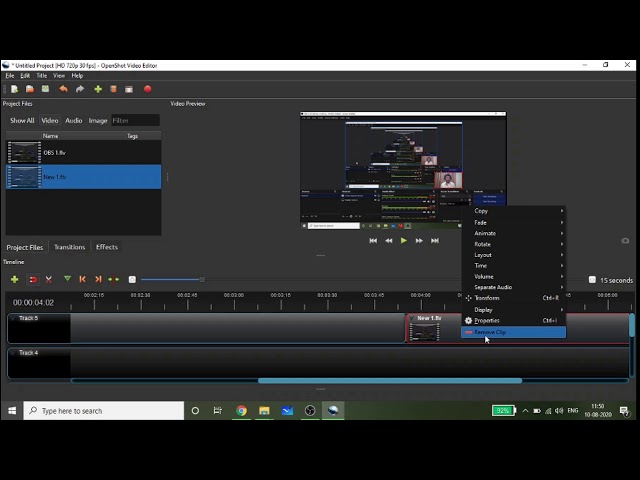
Task: Click the Center Timeline on Playhead icon
Action: tap(113, 279)
